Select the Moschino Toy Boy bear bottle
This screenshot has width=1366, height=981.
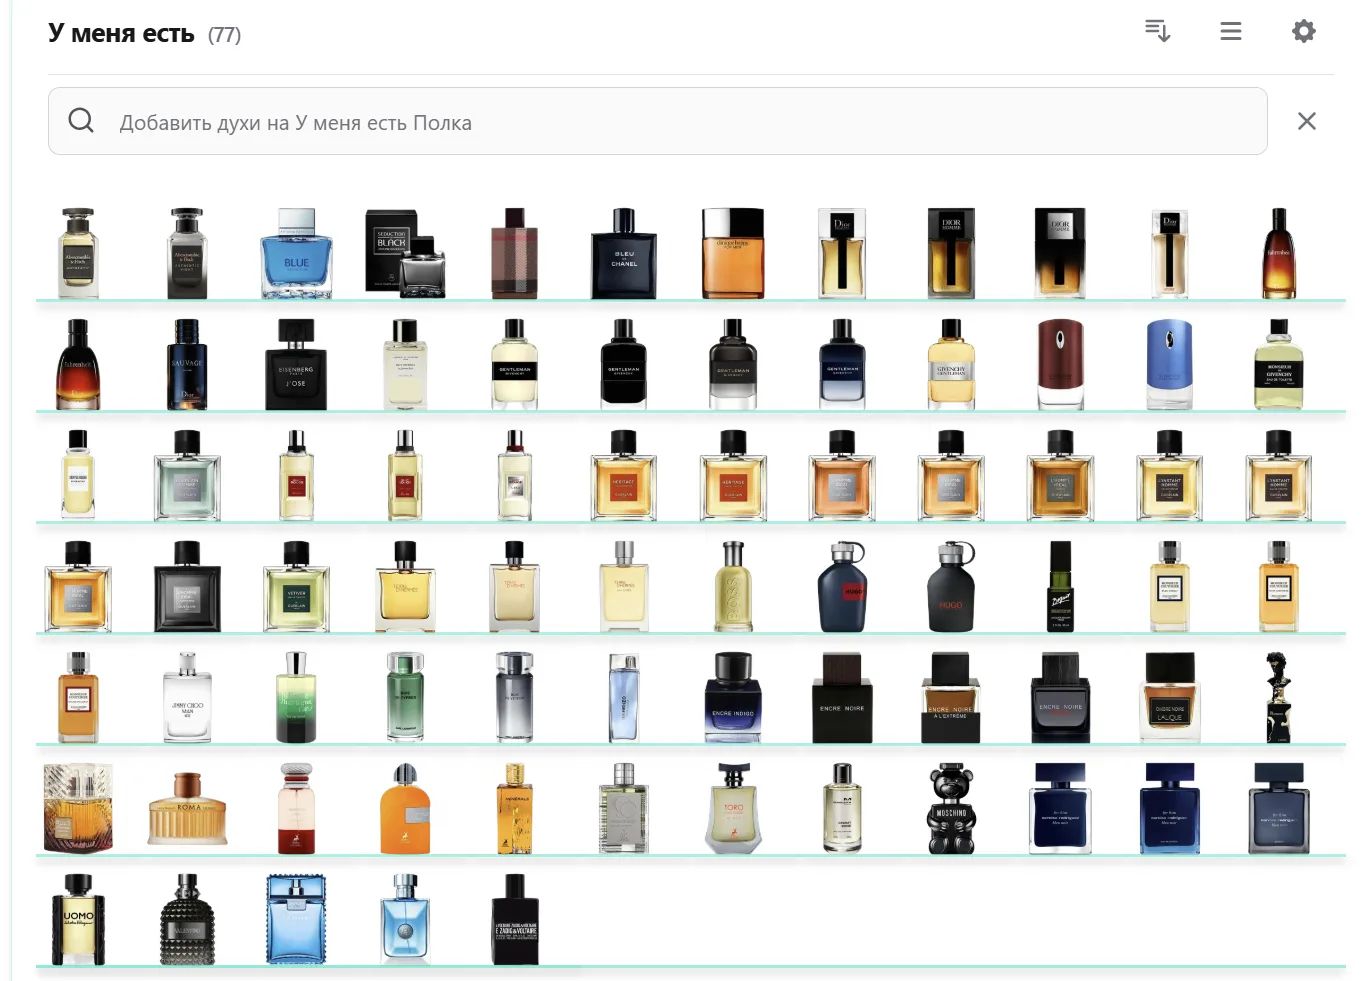[x=951, y=808]
